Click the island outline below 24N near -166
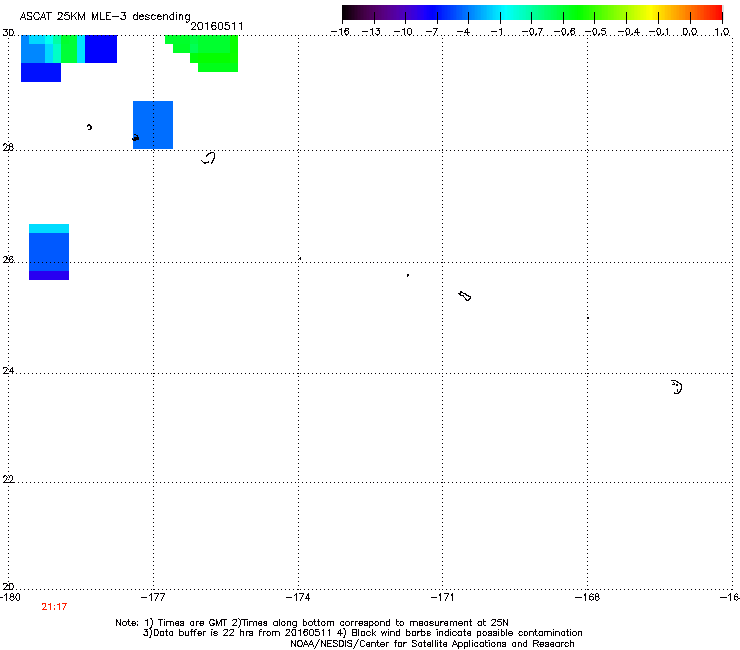The width and height of the screenshot is (740, 650). tap(677, 387)
